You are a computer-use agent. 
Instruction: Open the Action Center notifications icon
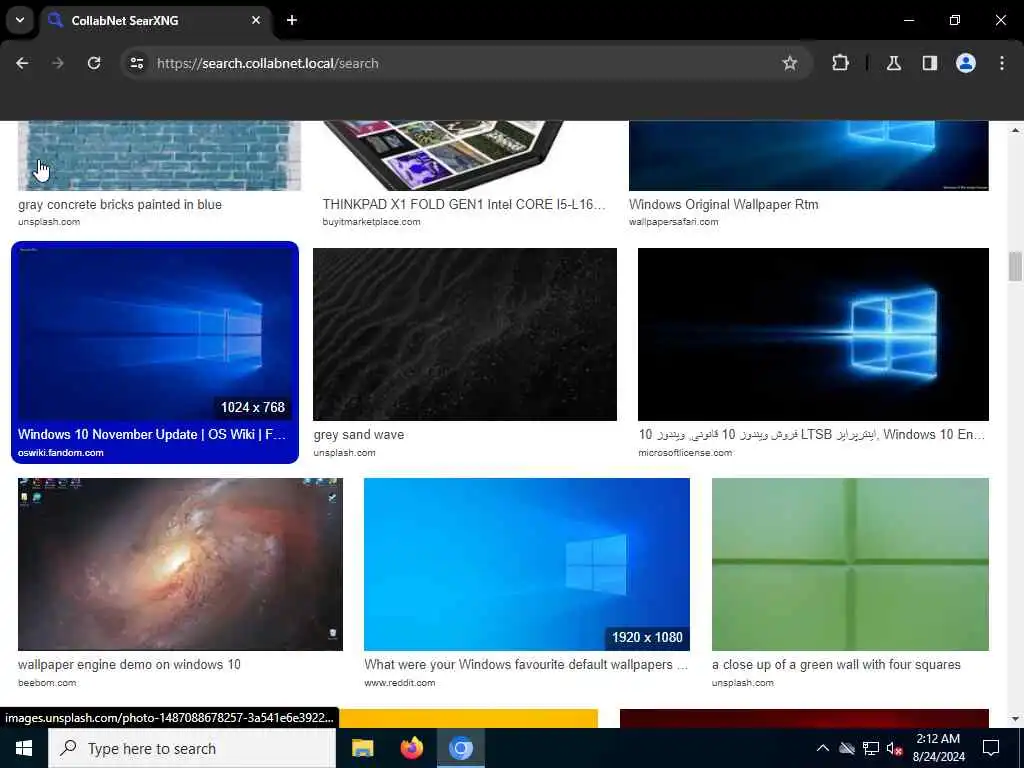pos(991,748)
